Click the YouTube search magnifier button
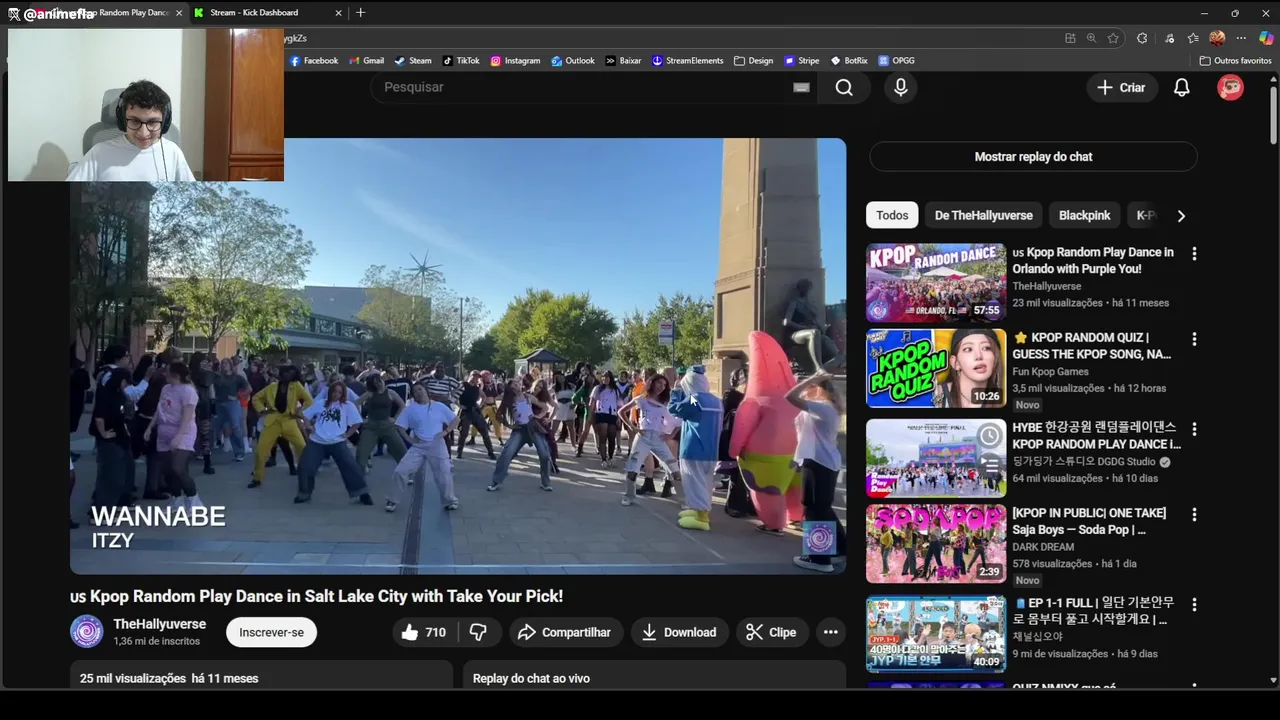The width and height of the screenshot is (1280, 720). coord(844,87)
